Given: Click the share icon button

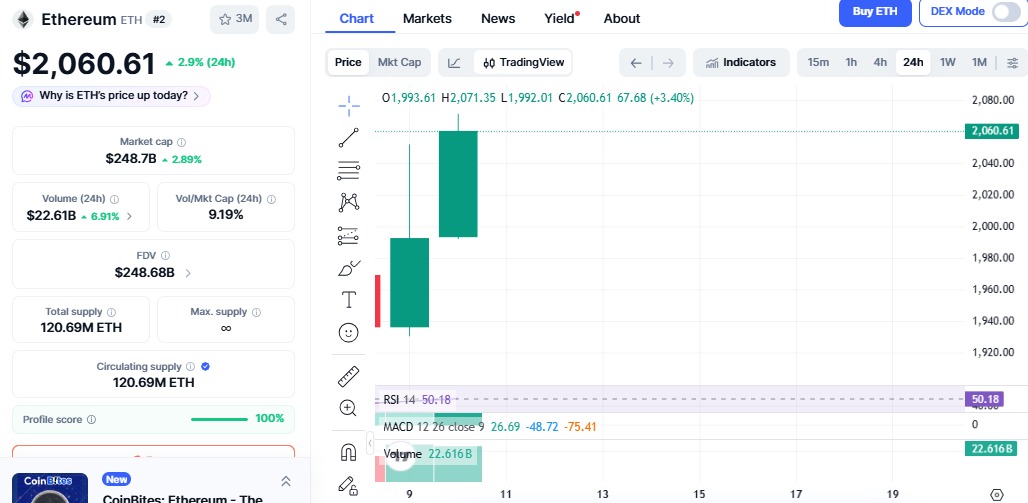Looking at the screenshot, I should pyautogui.click(x=281, y=19).
